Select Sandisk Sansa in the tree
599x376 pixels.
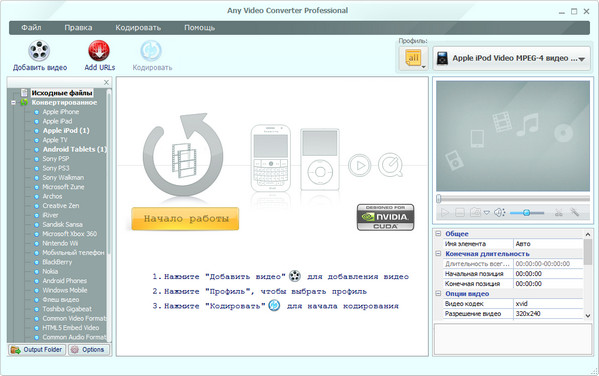(62, 224)
